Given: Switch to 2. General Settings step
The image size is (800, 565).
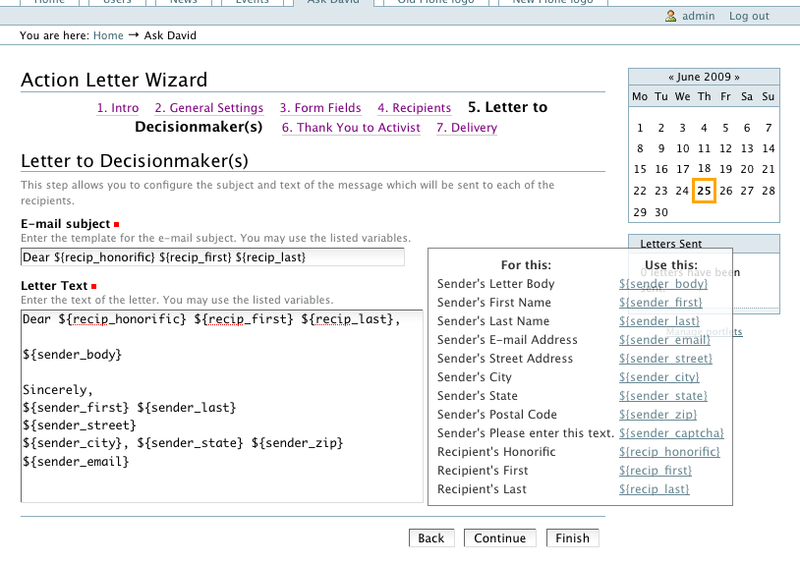Looking at the screenshot, I should pos(209,108).
